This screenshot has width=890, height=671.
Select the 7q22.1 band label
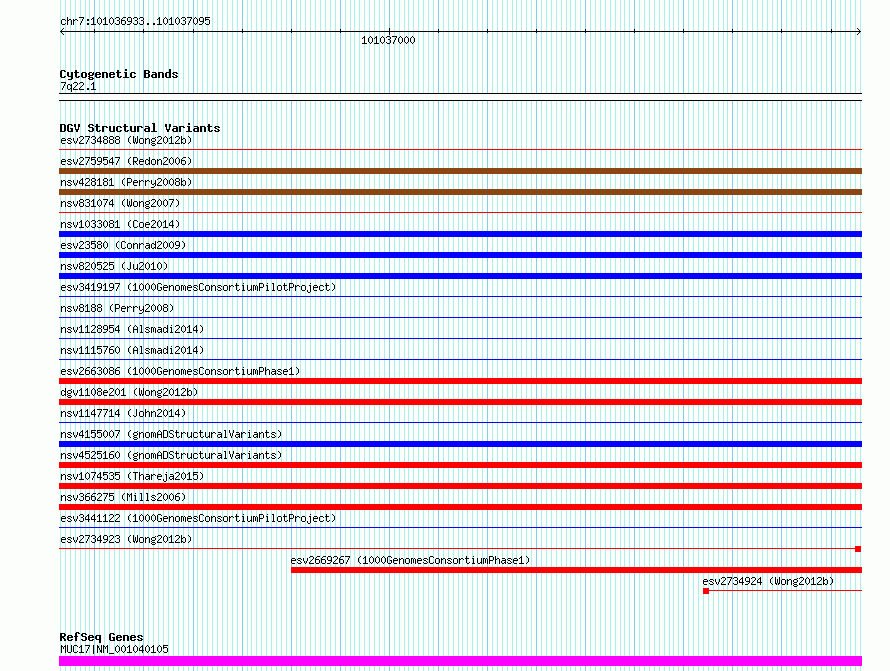(x=78, y=86)
